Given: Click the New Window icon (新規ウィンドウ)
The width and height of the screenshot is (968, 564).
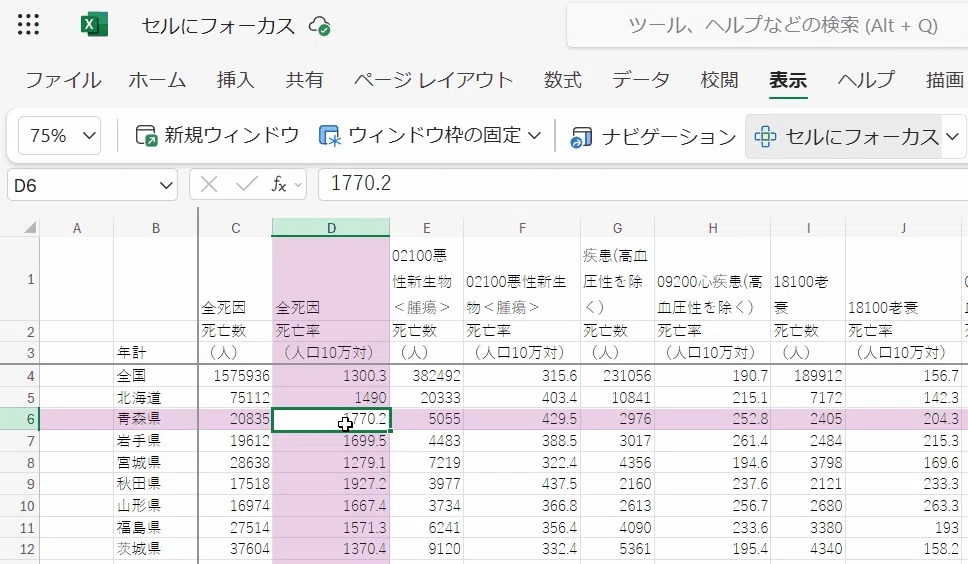Looking at the screenshot, I should pos(147,136).
